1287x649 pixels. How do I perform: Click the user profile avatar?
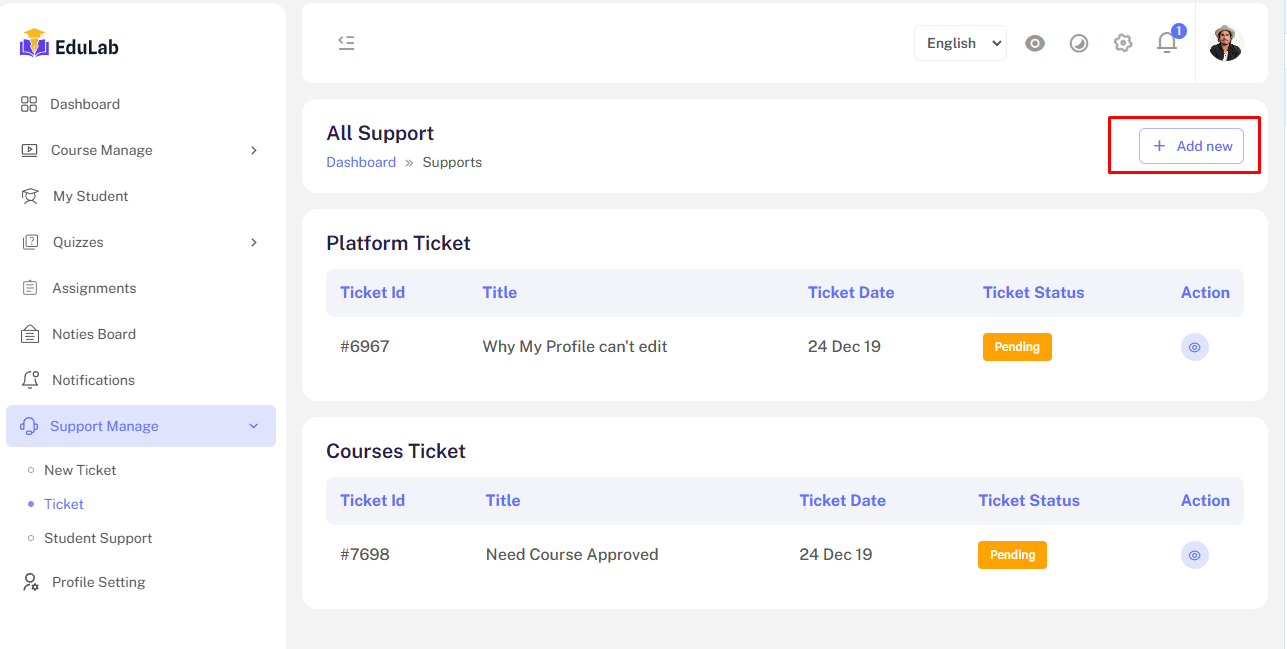[1225, 43]
